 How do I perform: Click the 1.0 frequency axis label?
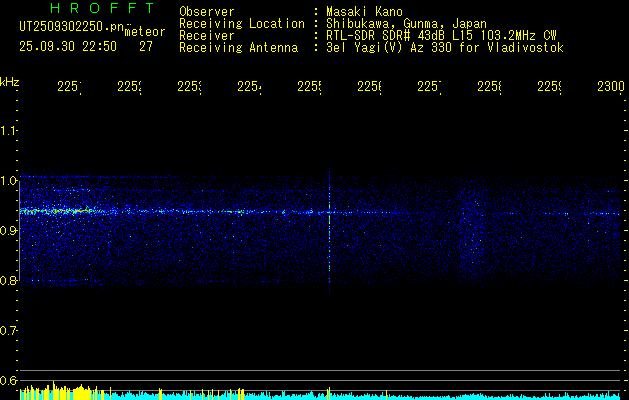point(8,181)
